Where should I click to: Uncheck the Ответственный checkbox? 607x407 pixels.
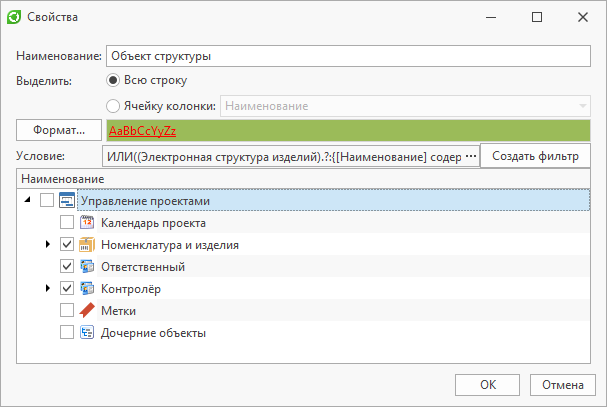[x=67, y=267]
